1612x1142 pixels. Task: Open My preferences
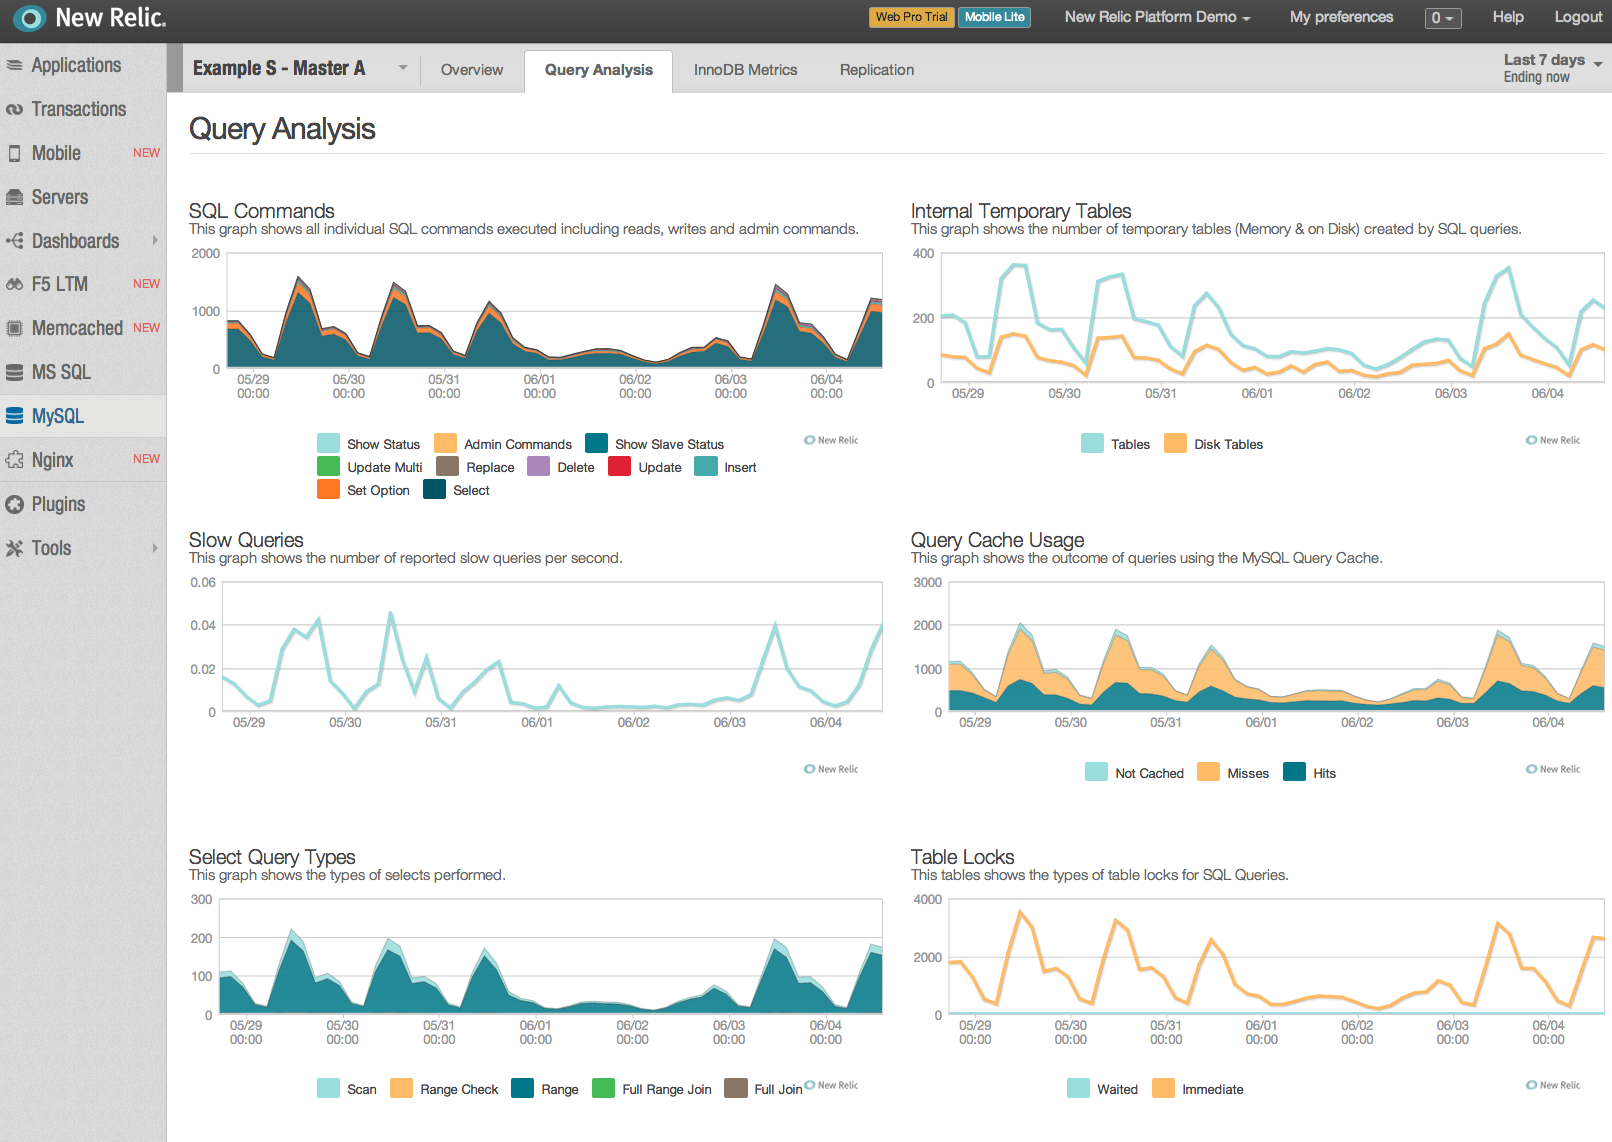tap(1341, 17)
